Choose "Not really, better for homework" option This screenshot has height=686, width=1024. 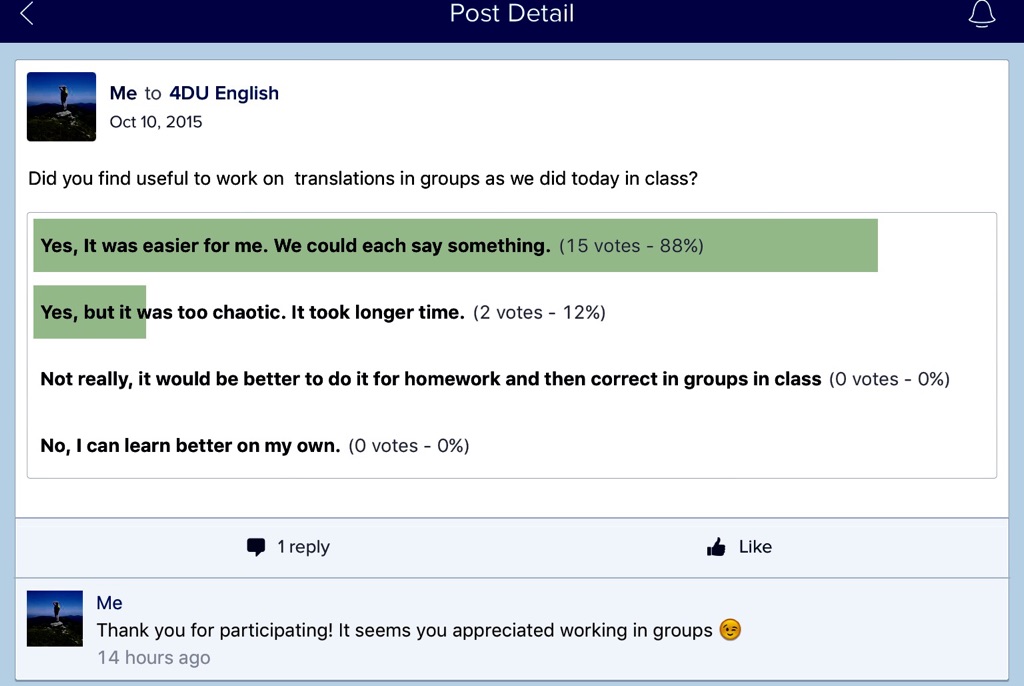point(430,379)
